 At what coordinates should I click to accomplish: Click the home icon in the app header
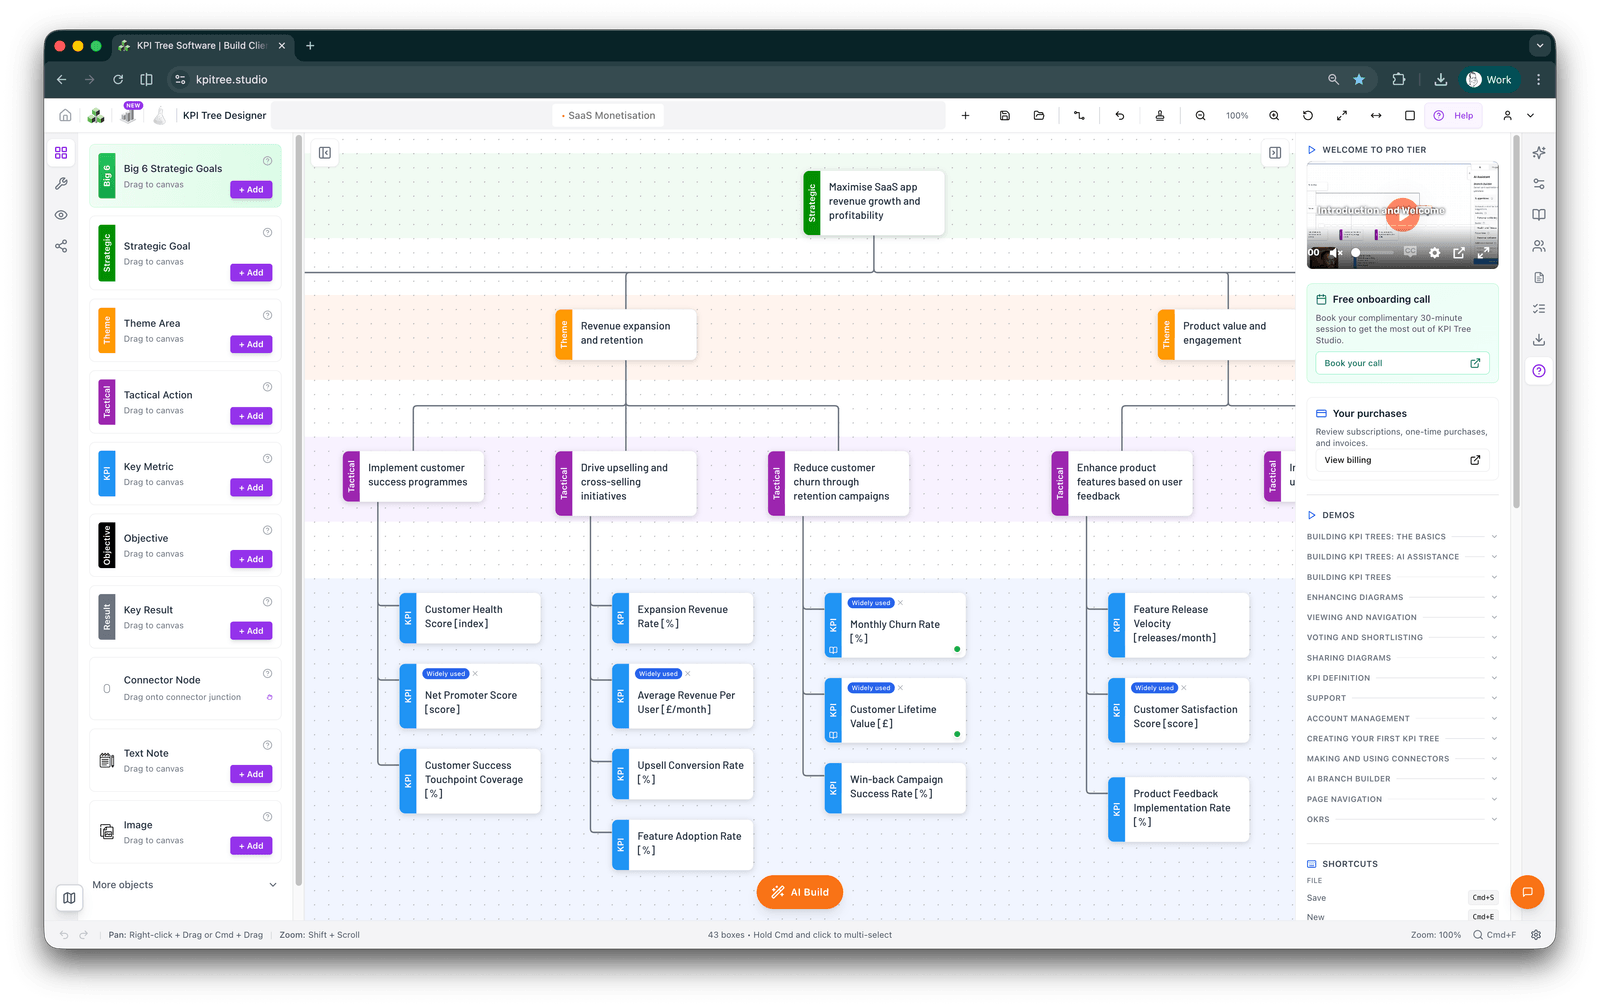click(x=65, y=115)
